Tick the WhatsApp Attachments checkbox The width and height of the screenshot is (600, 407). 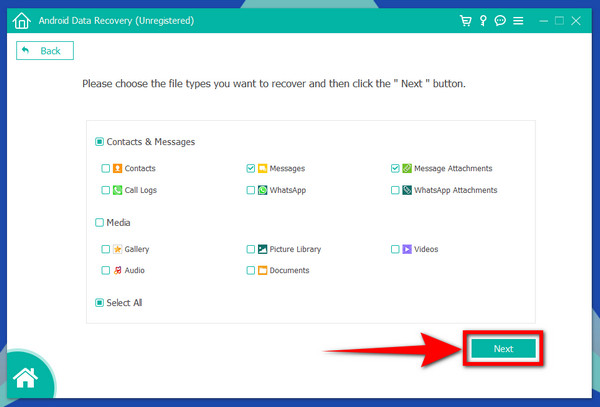tap(395, 190)
